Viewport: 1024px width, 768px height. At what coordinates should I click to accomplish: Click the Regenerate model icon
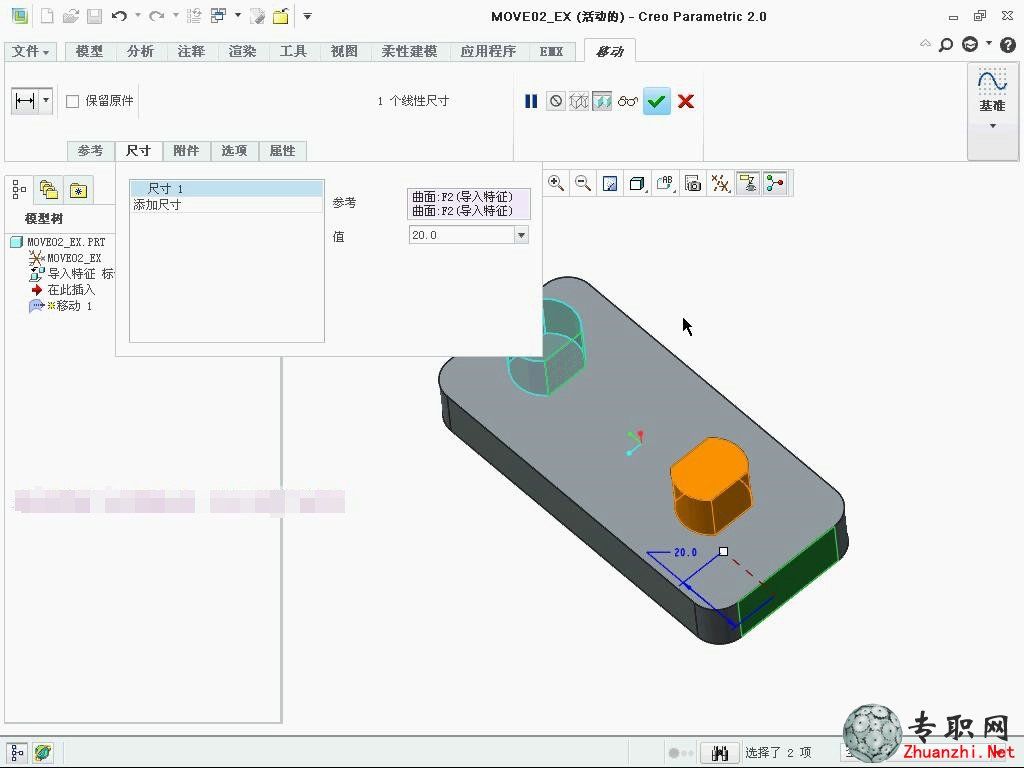(194, 16)
